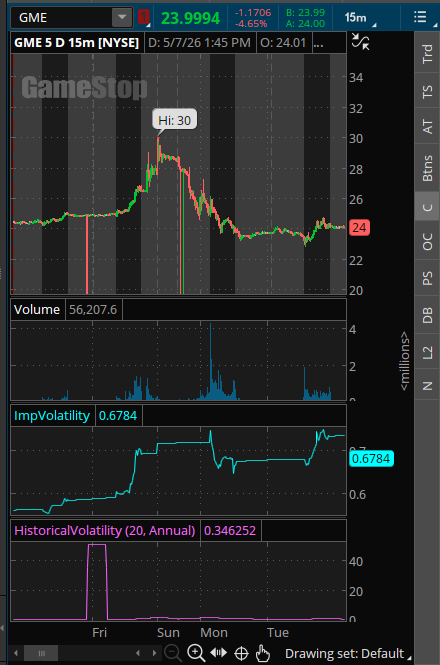Viewport: 440px width, 665px height.
Task: Click the pan left-right arrows icon
Action: point(219,652)
